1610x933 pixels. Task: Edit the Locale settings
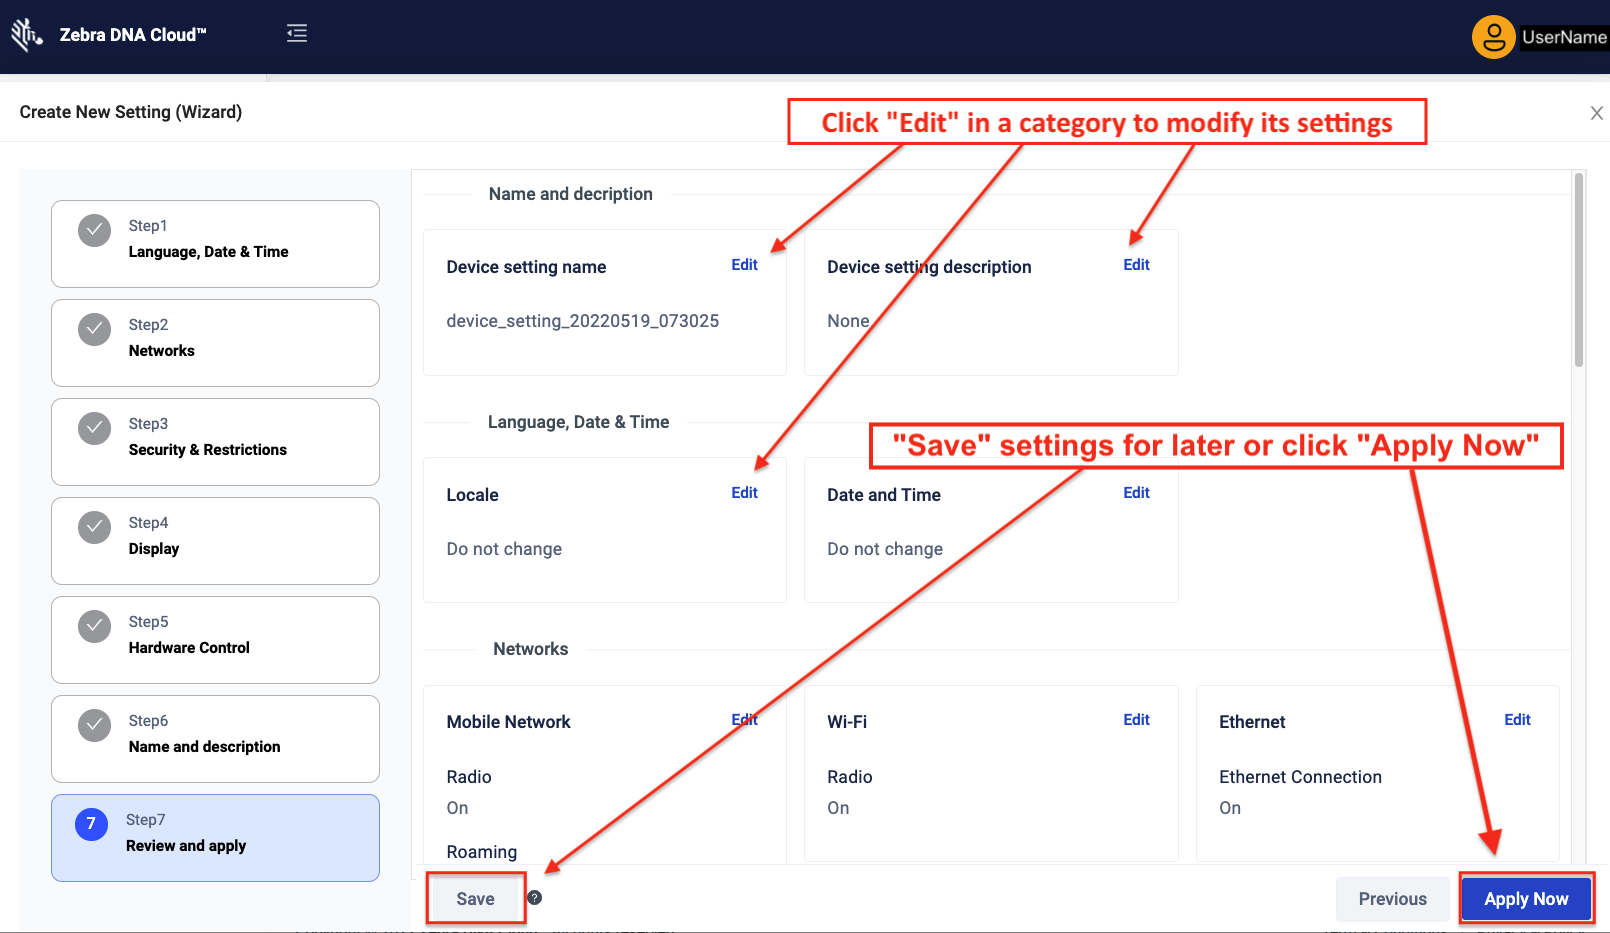744,493
